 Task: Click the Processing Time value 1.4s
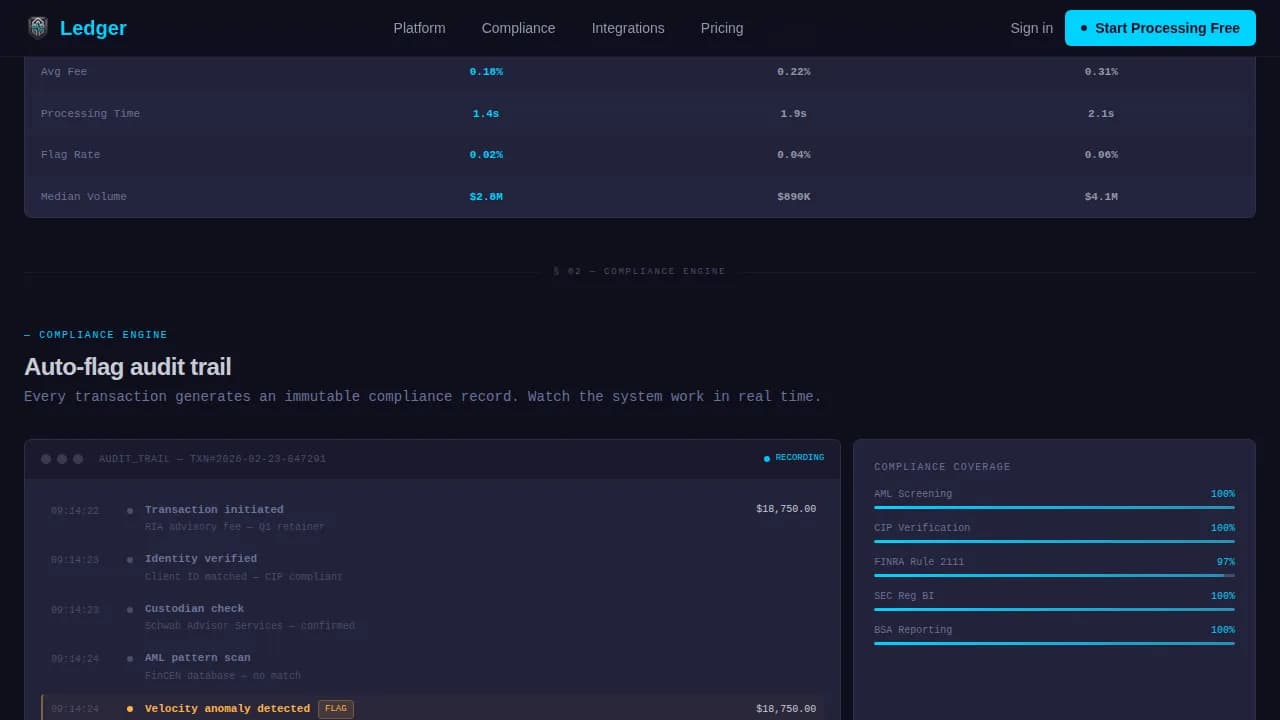point(486,114)
